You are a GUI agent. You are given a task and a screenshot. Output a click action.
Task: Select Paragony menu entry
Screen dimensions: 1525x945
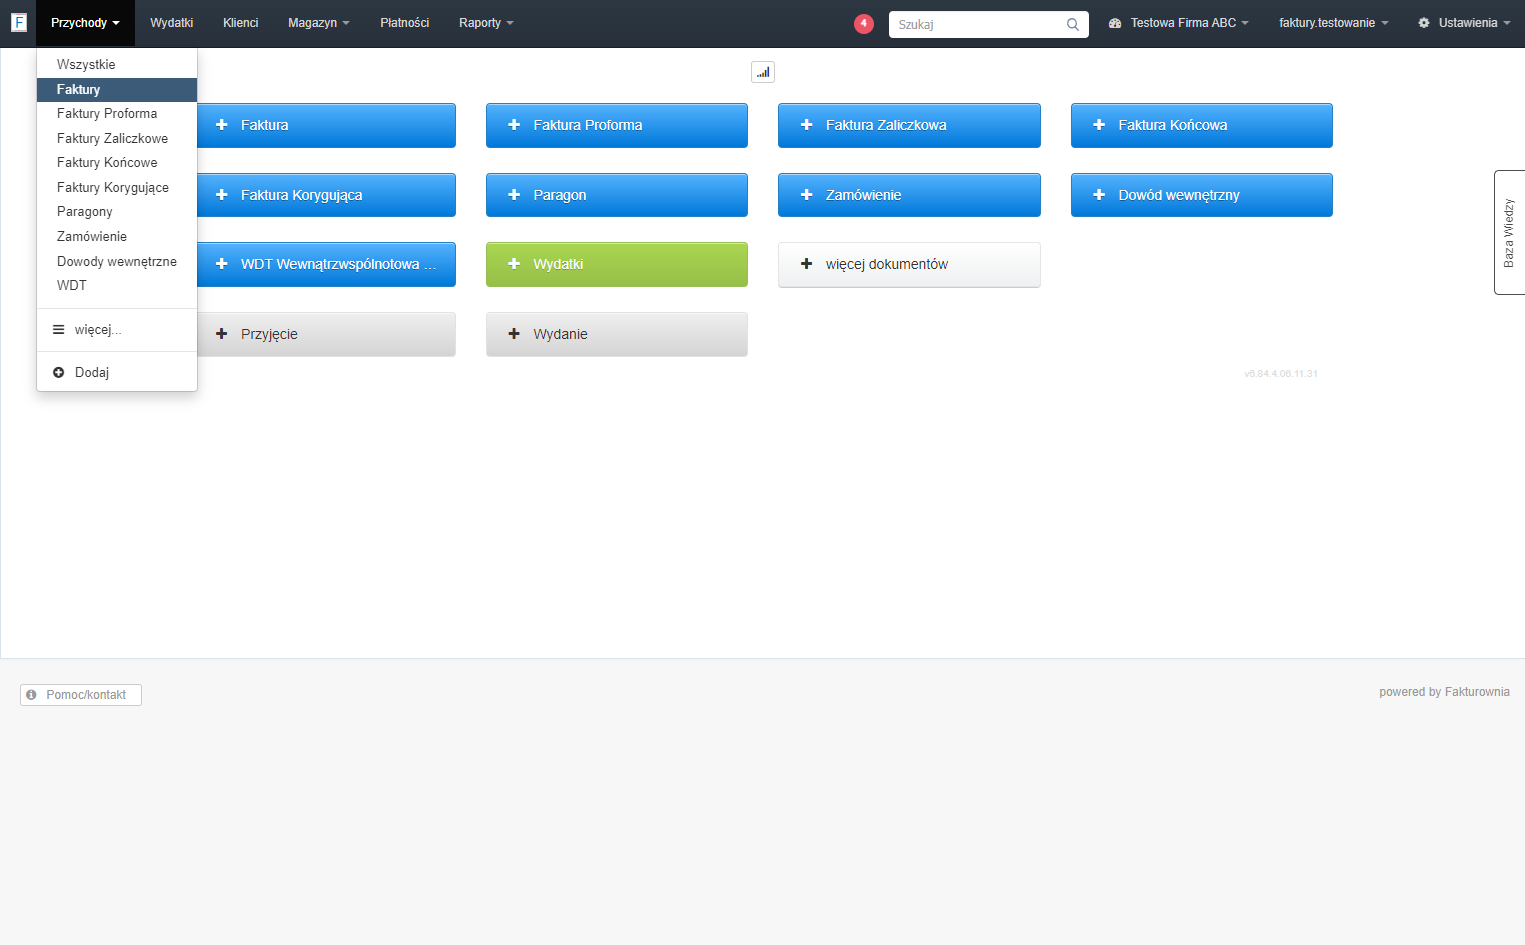click(x=117, y=211)
